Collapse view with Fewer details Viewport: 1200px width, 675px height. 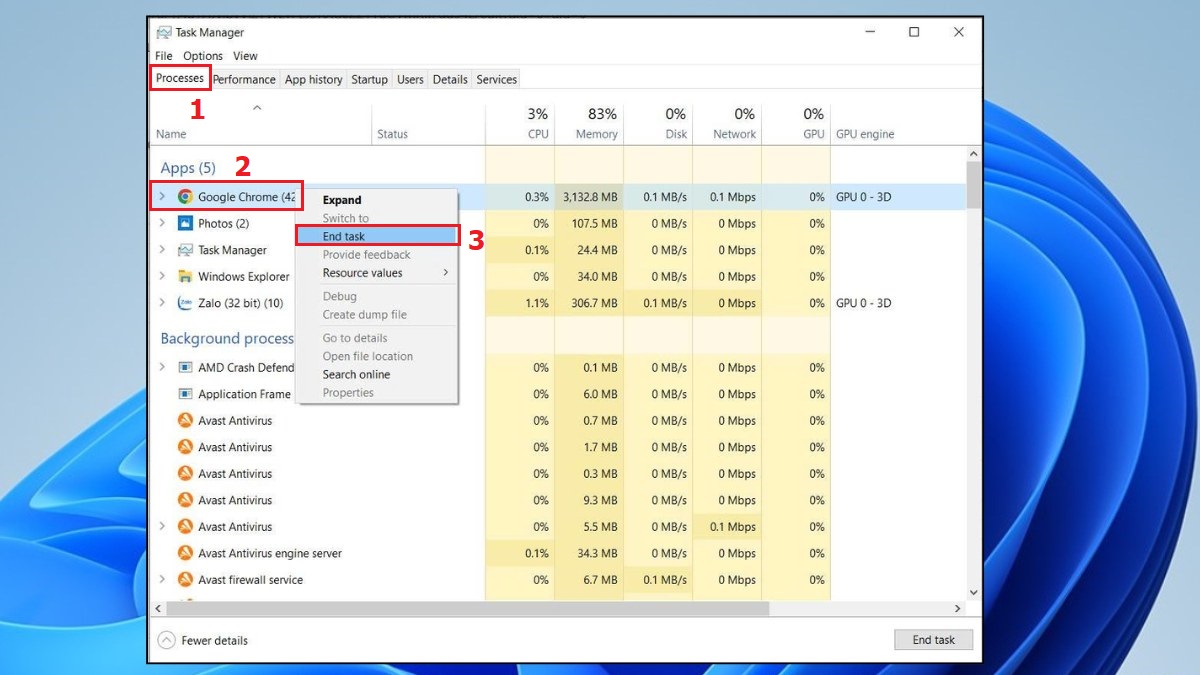point(203,641)
